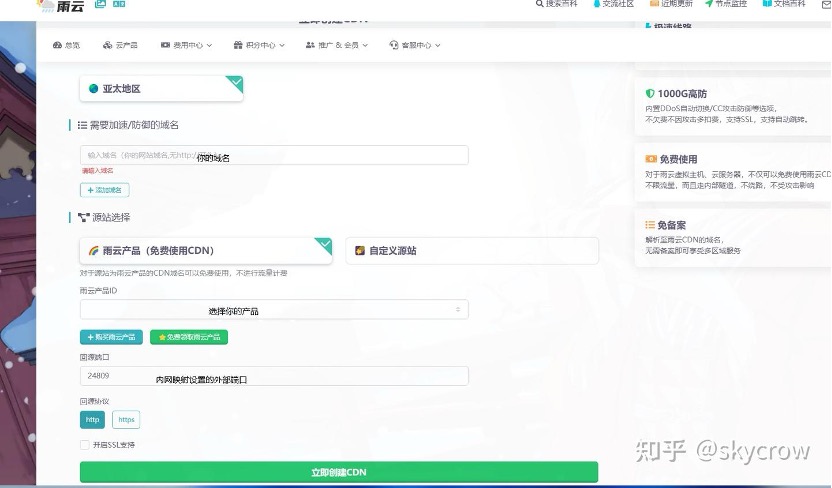
Task: Choose the https origin protocol
Action: pos(126,420)
